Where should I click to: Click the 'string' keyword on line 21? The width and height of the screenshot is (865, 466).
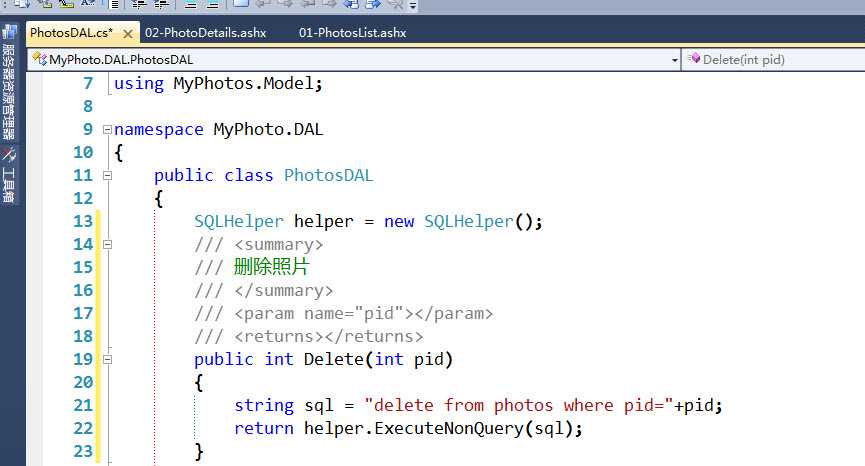point(264,406)
